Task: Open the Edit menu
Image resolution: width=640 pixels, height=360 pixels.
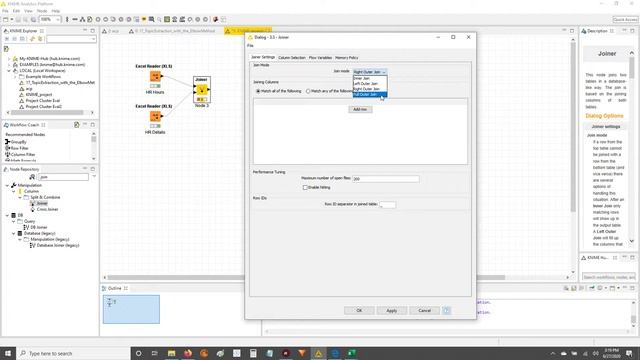Action: [x=16, y=11]
